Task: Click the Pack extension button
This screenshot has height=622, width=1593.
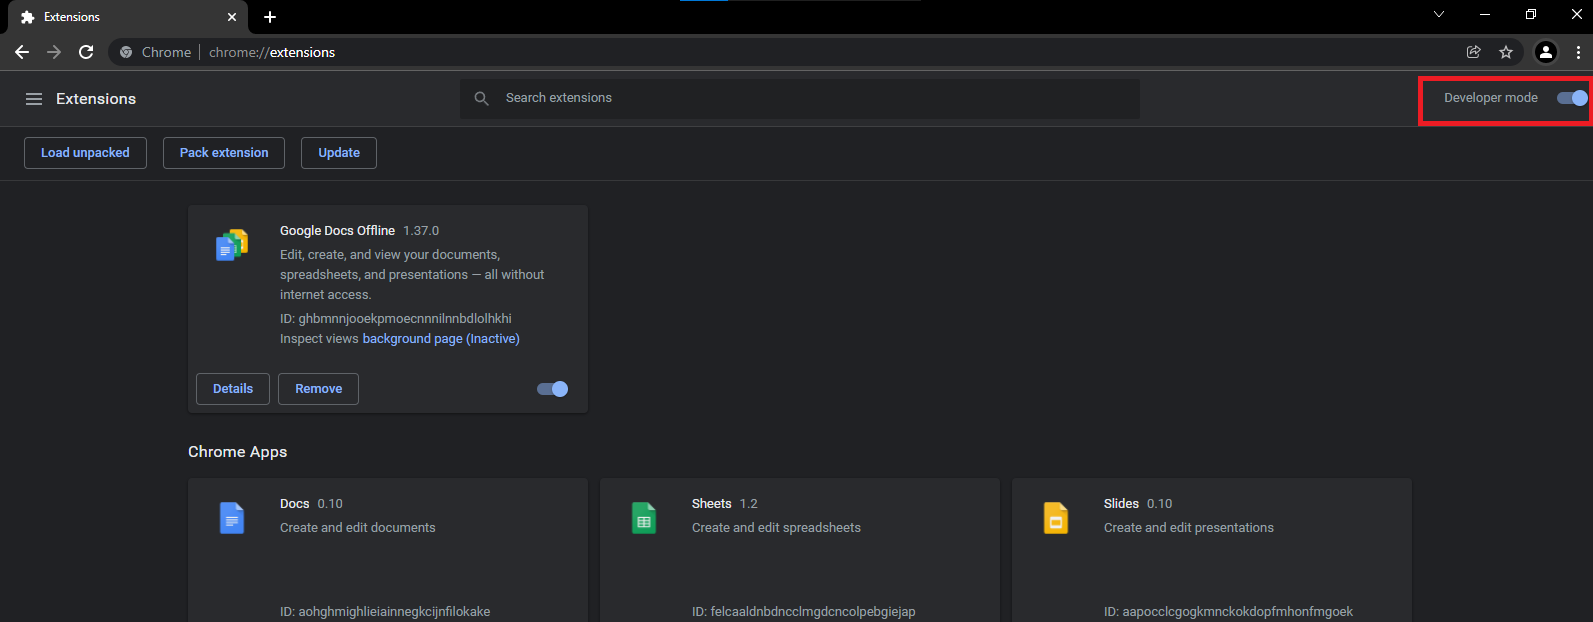Action: pyautogui.click(x=224, y=153)
